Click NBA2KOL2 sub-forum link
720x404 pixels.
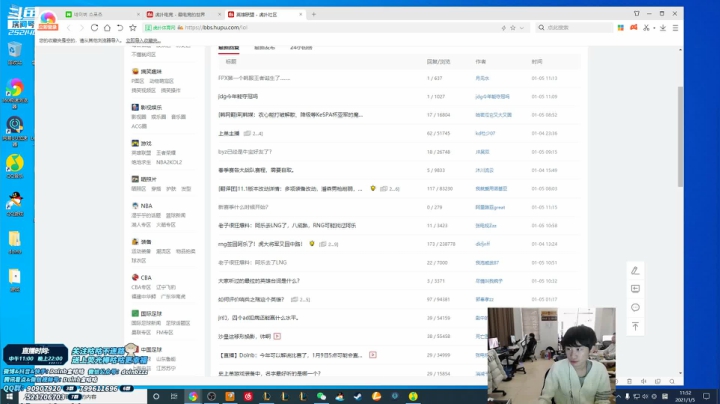click(x=169, y=162)
